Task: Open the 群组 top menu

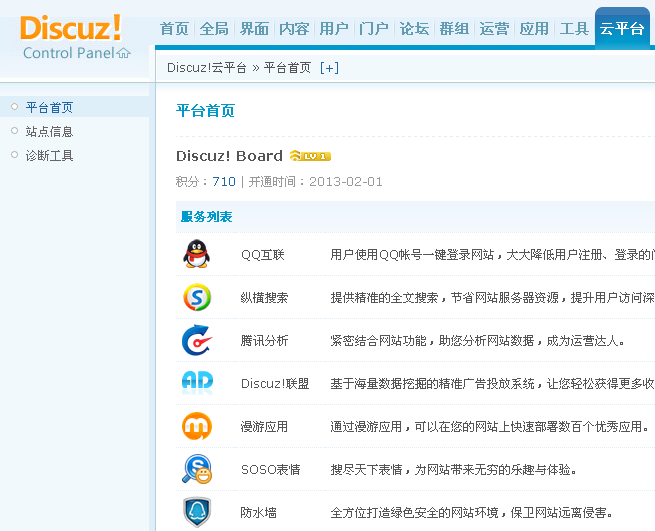Action: tap(454, 29)
